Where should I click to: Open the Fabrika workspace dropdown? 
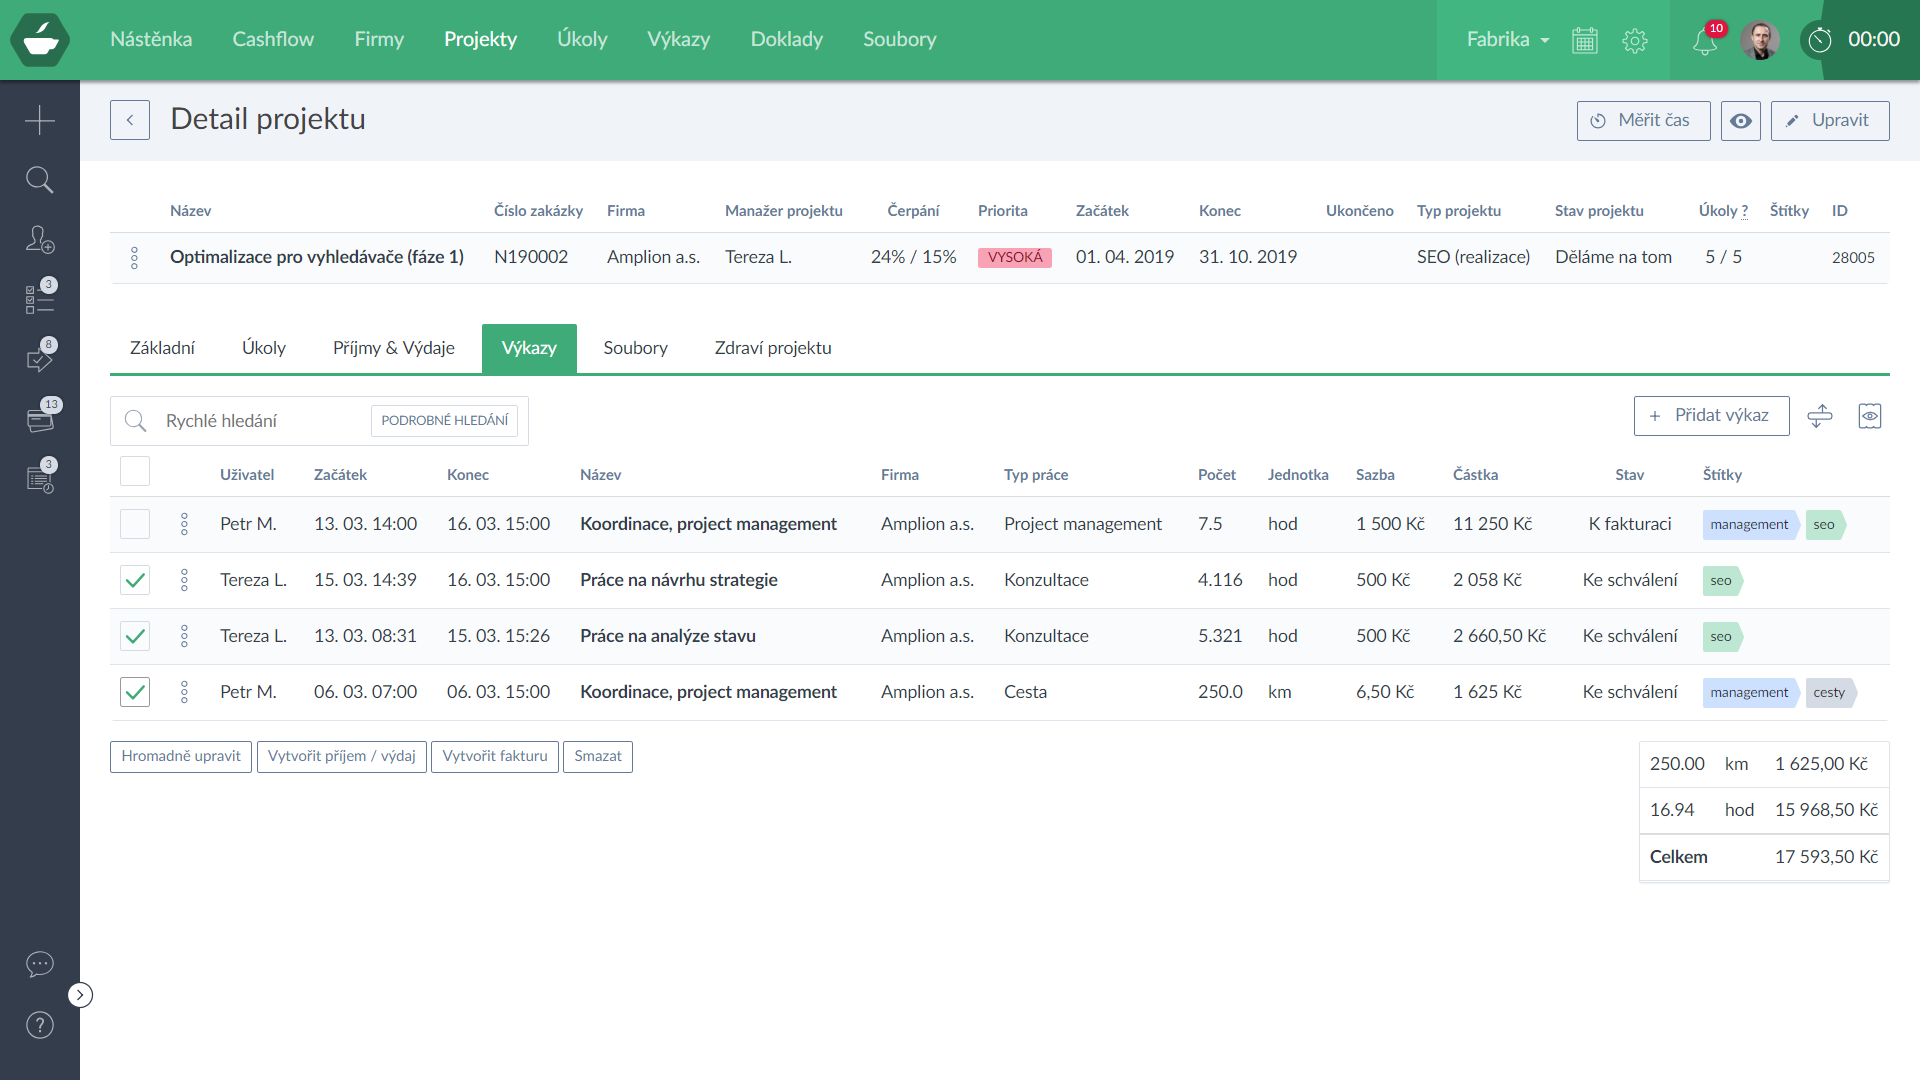click(1507, 39)
